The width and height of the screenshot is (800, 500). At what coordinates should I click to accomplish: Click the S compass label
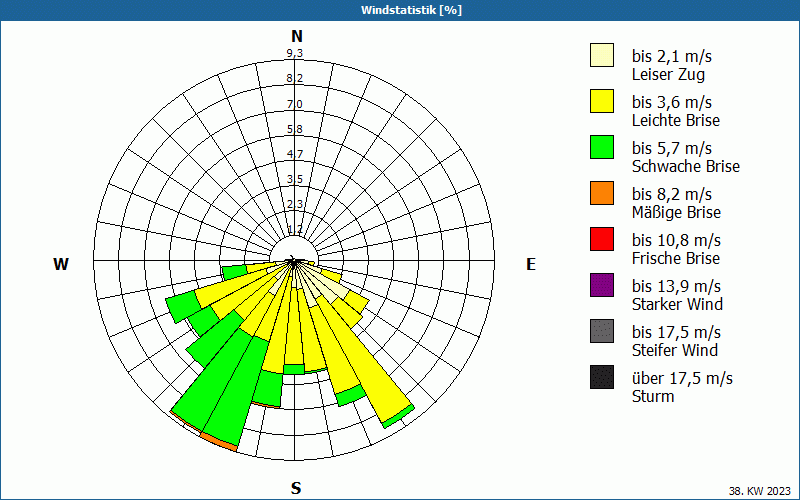click(x=296, y=488)
